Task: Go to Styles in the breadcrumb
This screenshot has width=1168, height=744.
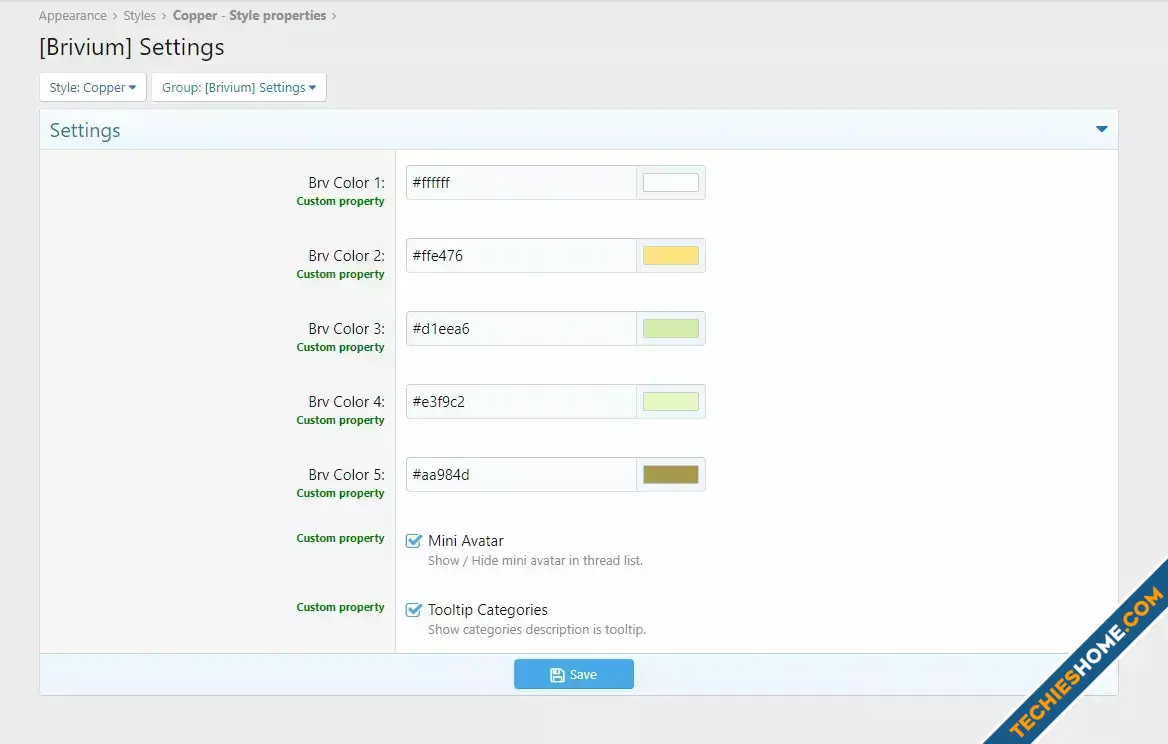Action: coord(139,16)
